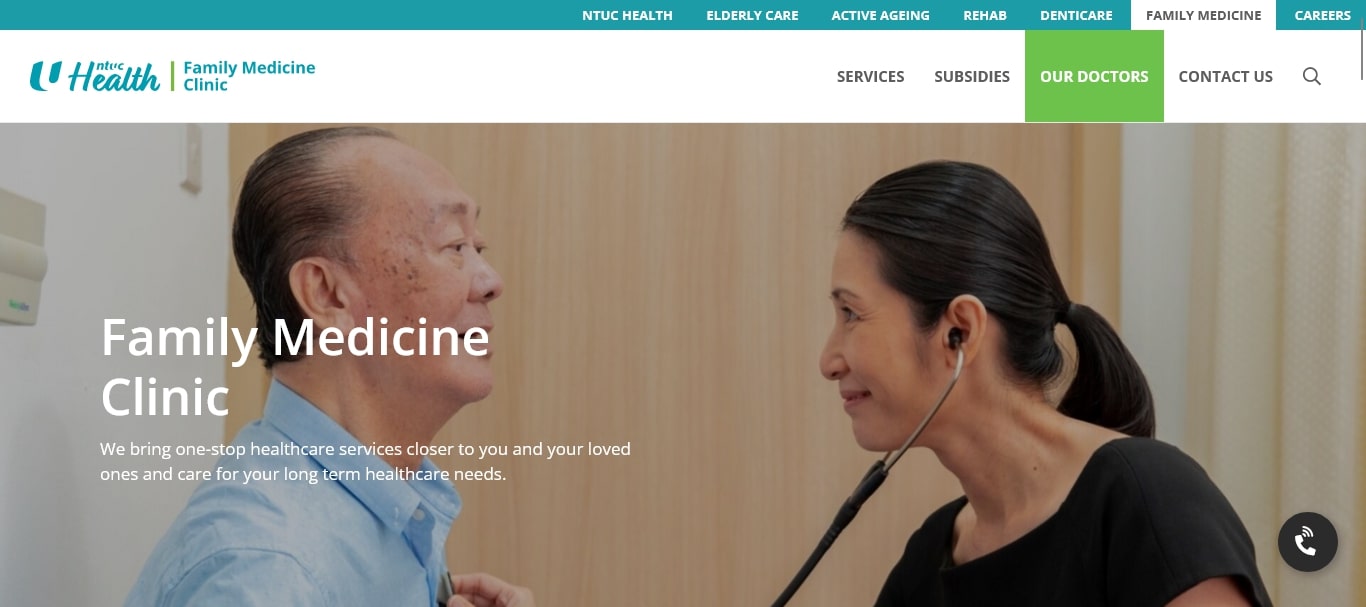The width and height of the screenshot is (1366, 607).
Task: Select the highlighted OUR DOCTORS menu item
Action: pos(1094,76)
